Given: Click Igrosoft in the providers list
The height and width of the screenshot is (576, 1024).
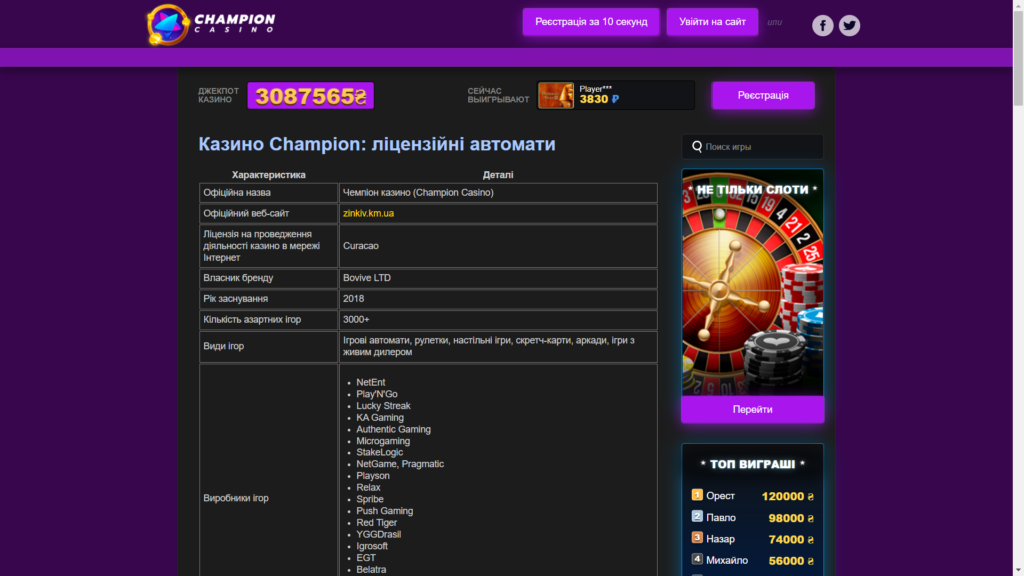Looking at the screenshot, I should 372,547.
